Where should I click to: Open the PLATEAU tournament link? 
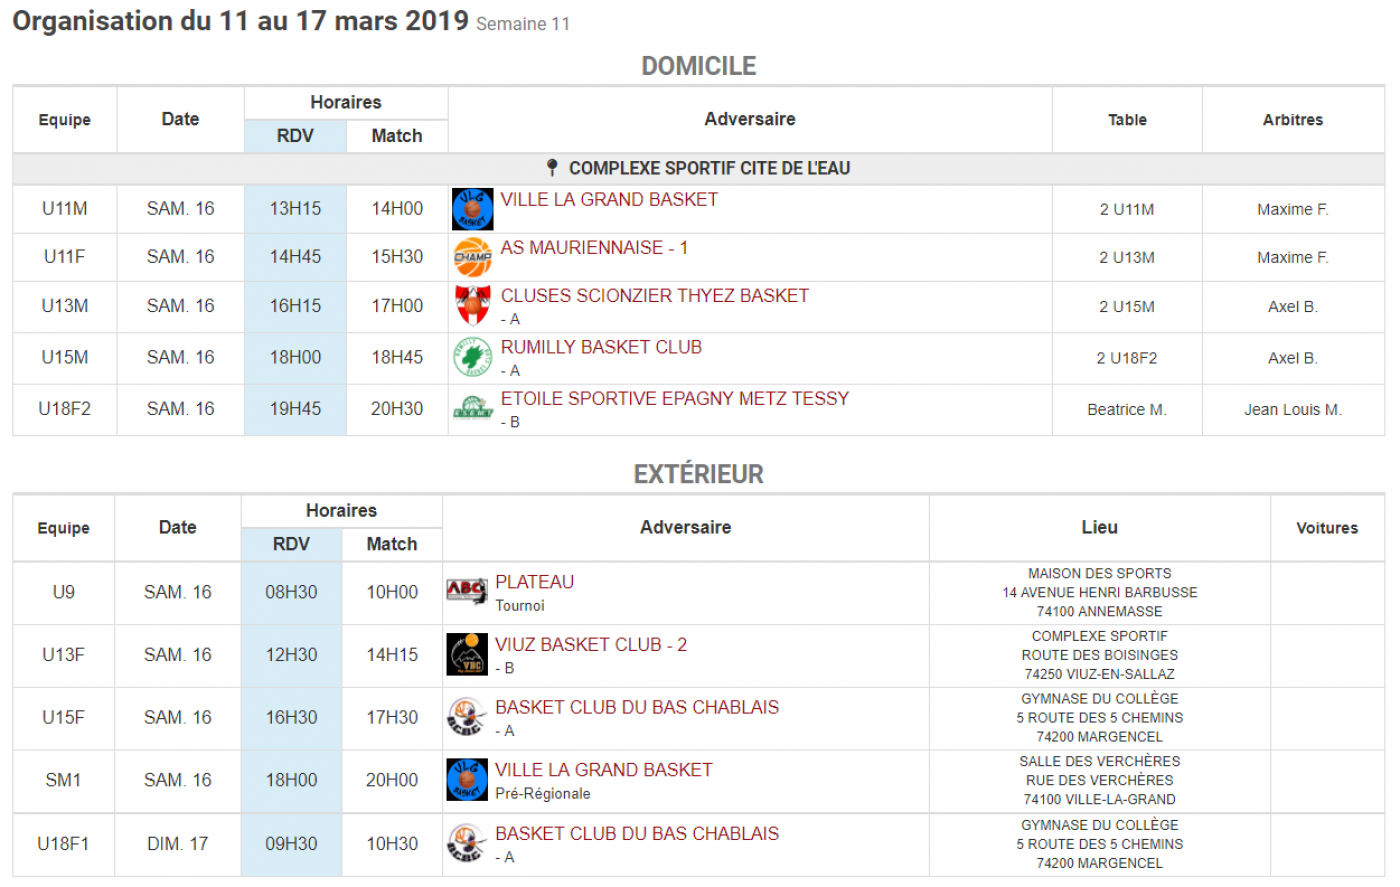(x=534, y=582)
